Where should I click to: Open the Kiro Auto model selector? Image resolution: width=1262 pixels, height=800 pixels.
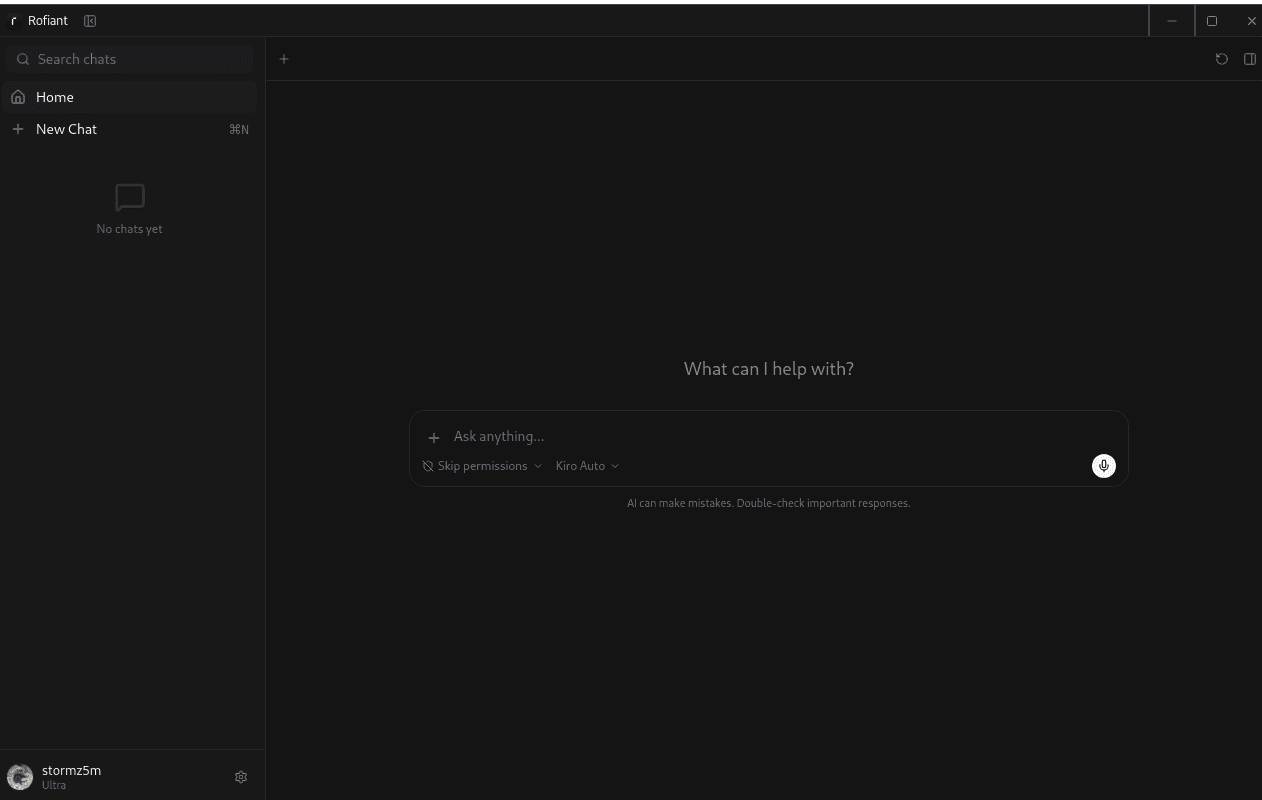587,466
